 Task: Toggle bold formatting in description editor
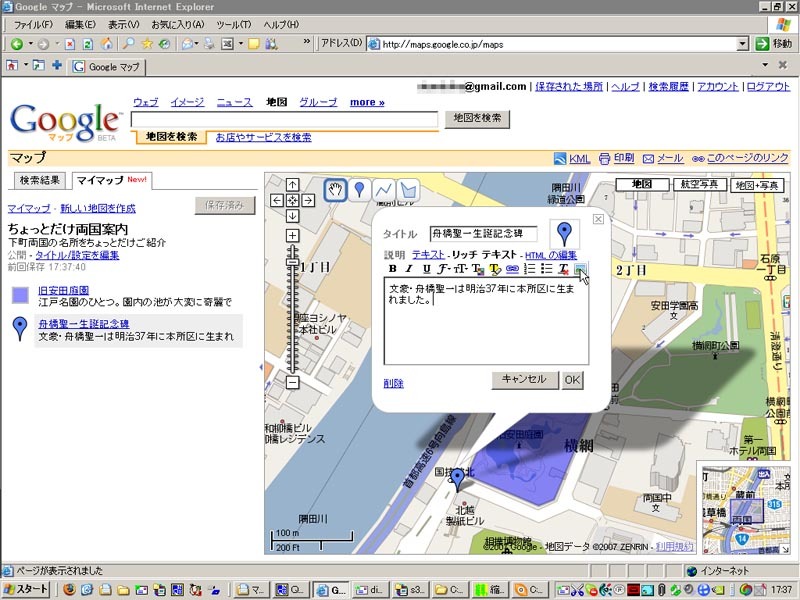[392, 268]
